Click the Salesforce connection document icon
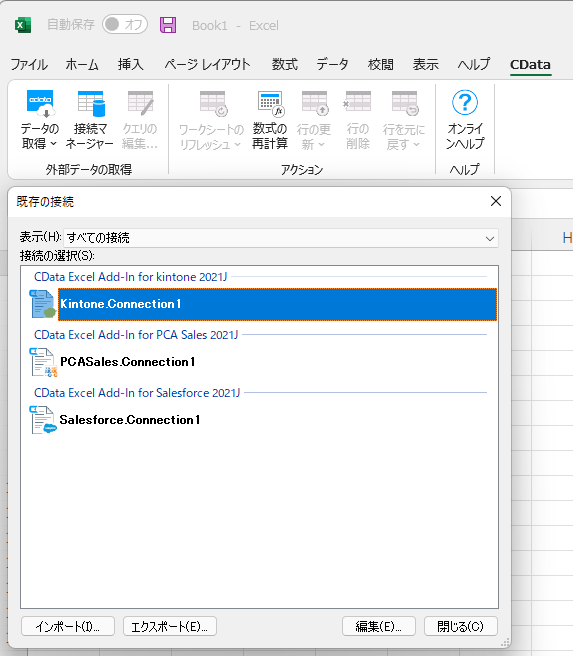Image resolution: width=573 pixels, height=656 pixels. click(x=43, y=420)
